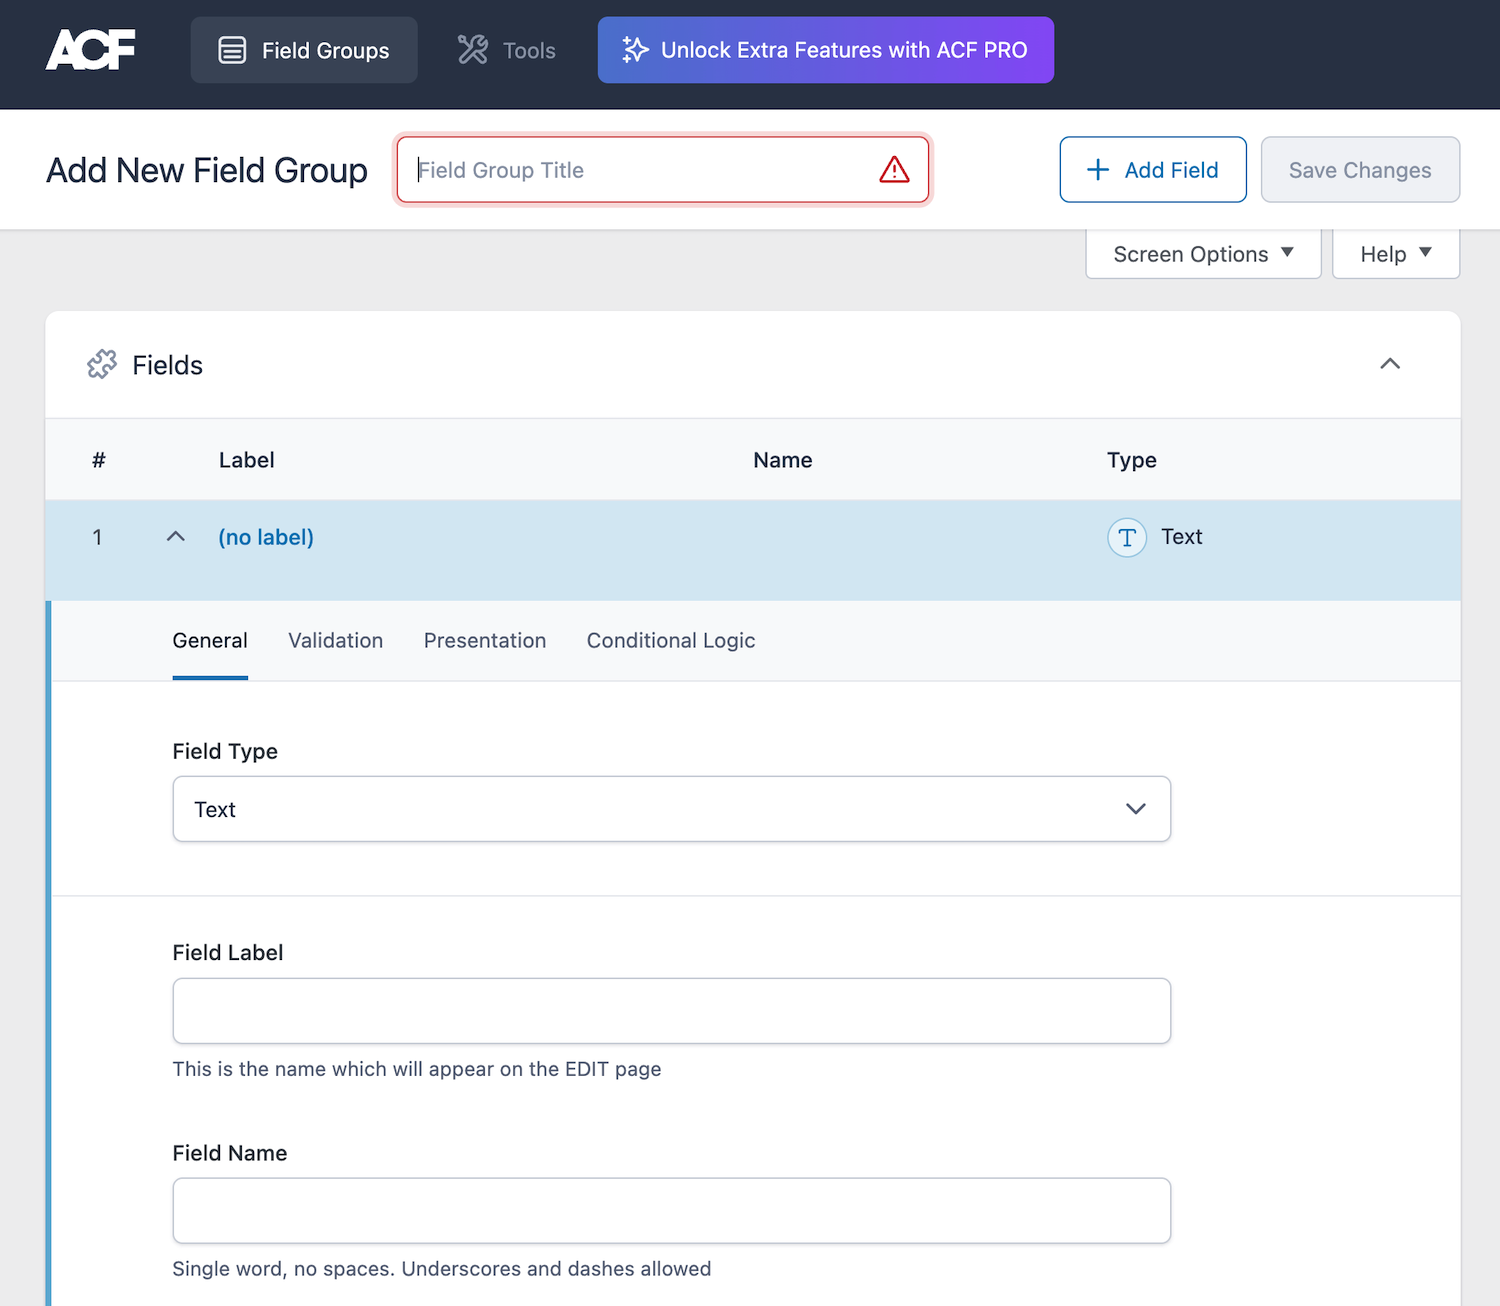Focus the Field Label text input
This screenshot has width=1500, height=1306.
671,1011
